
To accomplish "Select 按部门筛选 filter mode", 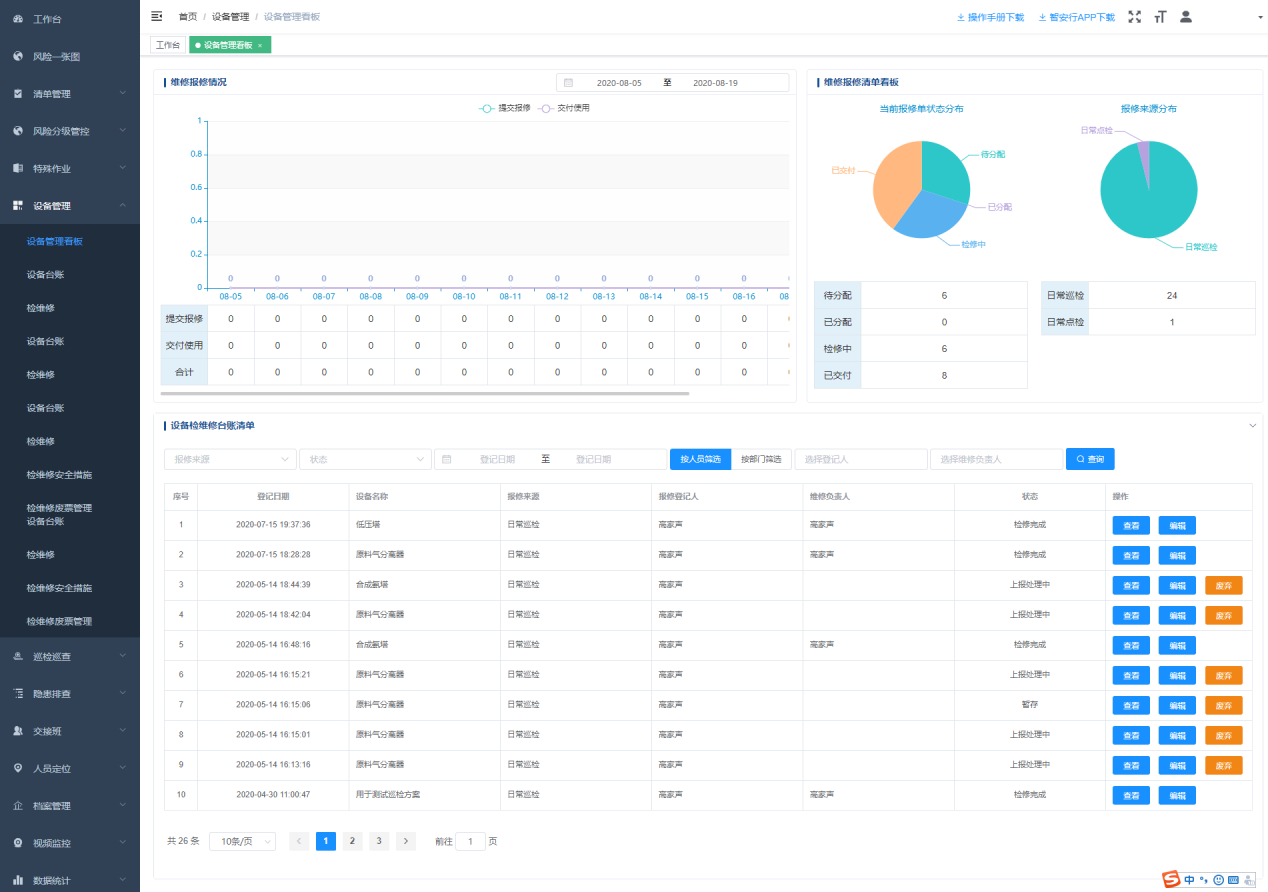I will pos(760,459).
